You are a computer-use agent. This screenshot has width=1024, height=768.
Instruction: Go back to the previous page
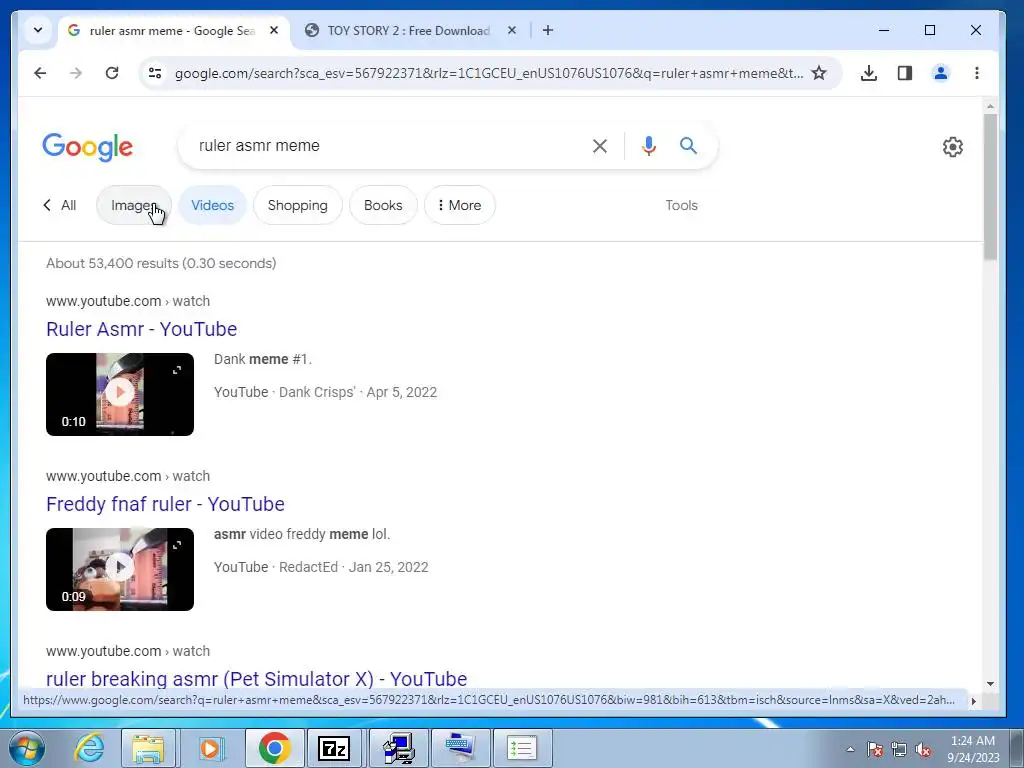coord(40,73)
